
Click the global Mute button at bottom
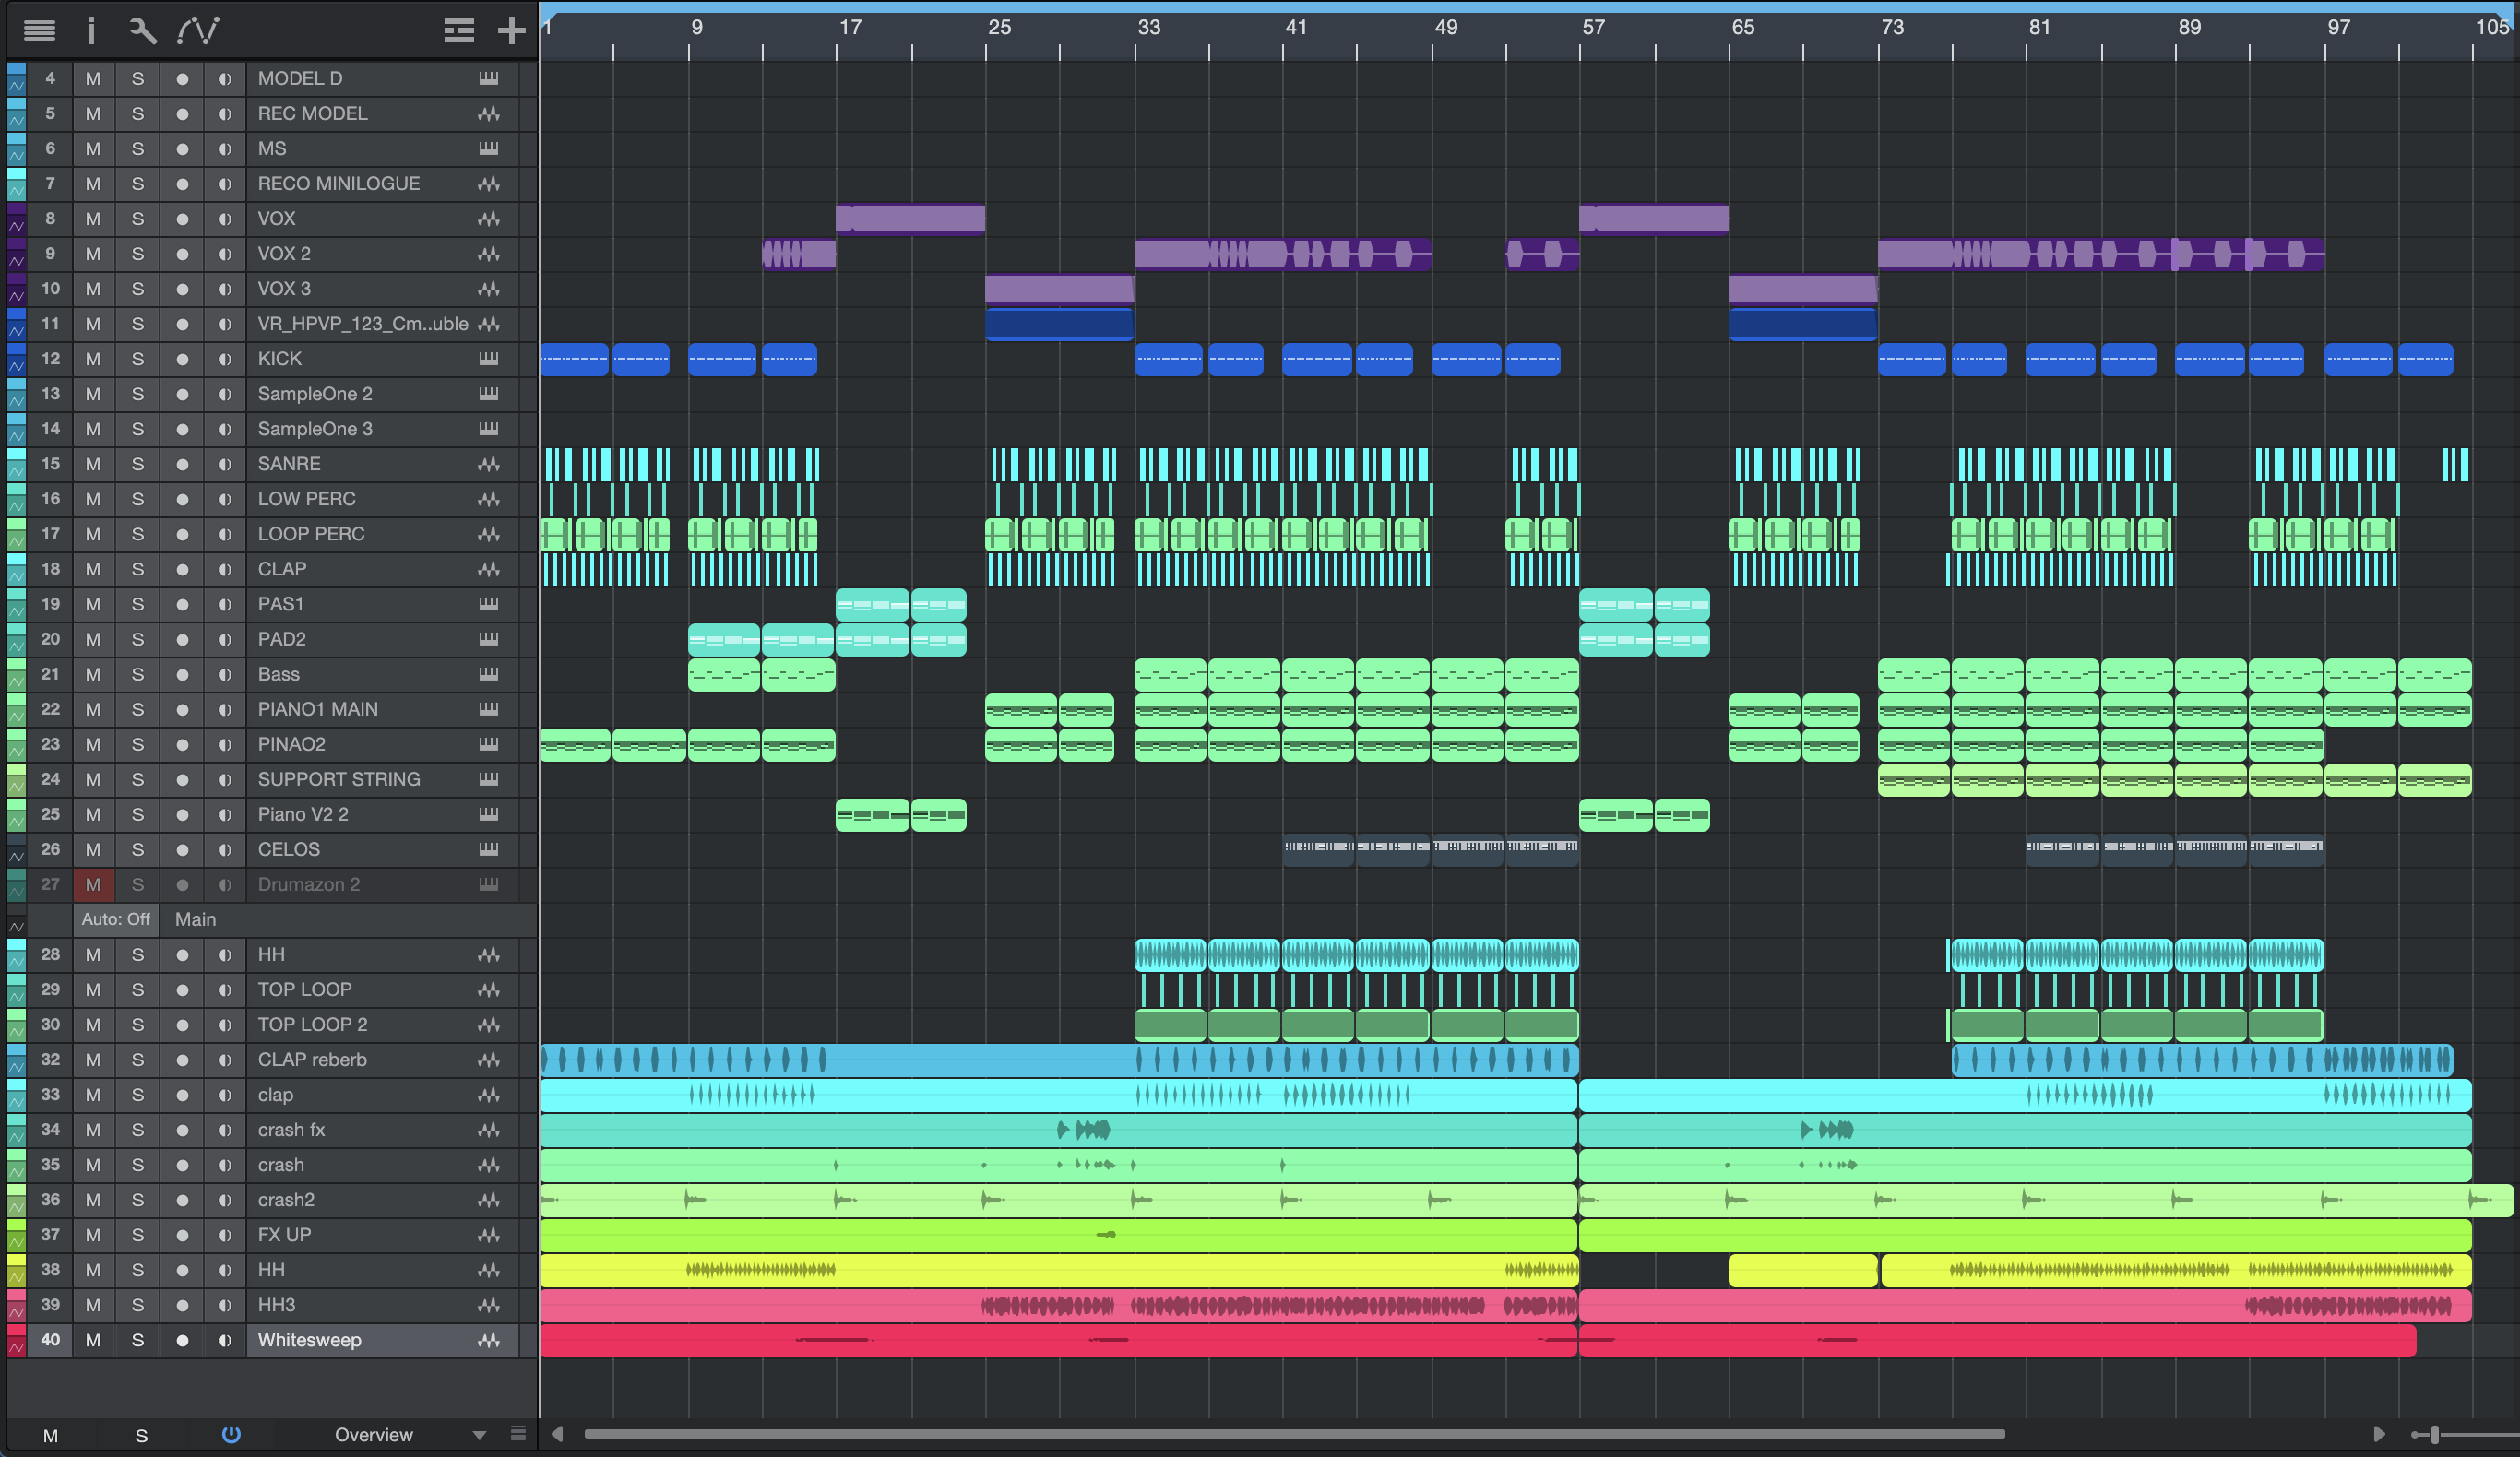(50, 1435)
